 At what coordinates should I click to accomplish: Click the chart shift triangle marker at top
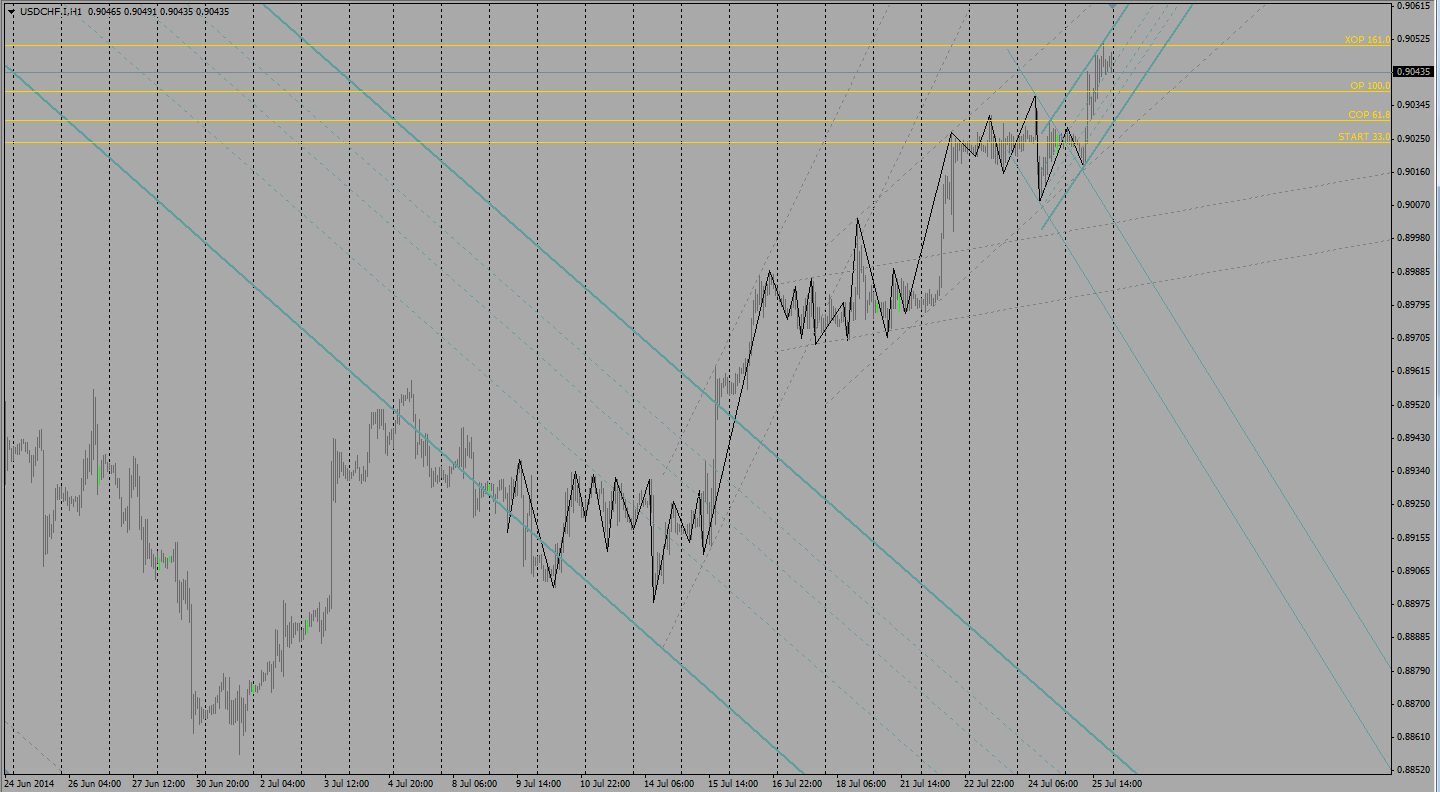coord(1113,6)
